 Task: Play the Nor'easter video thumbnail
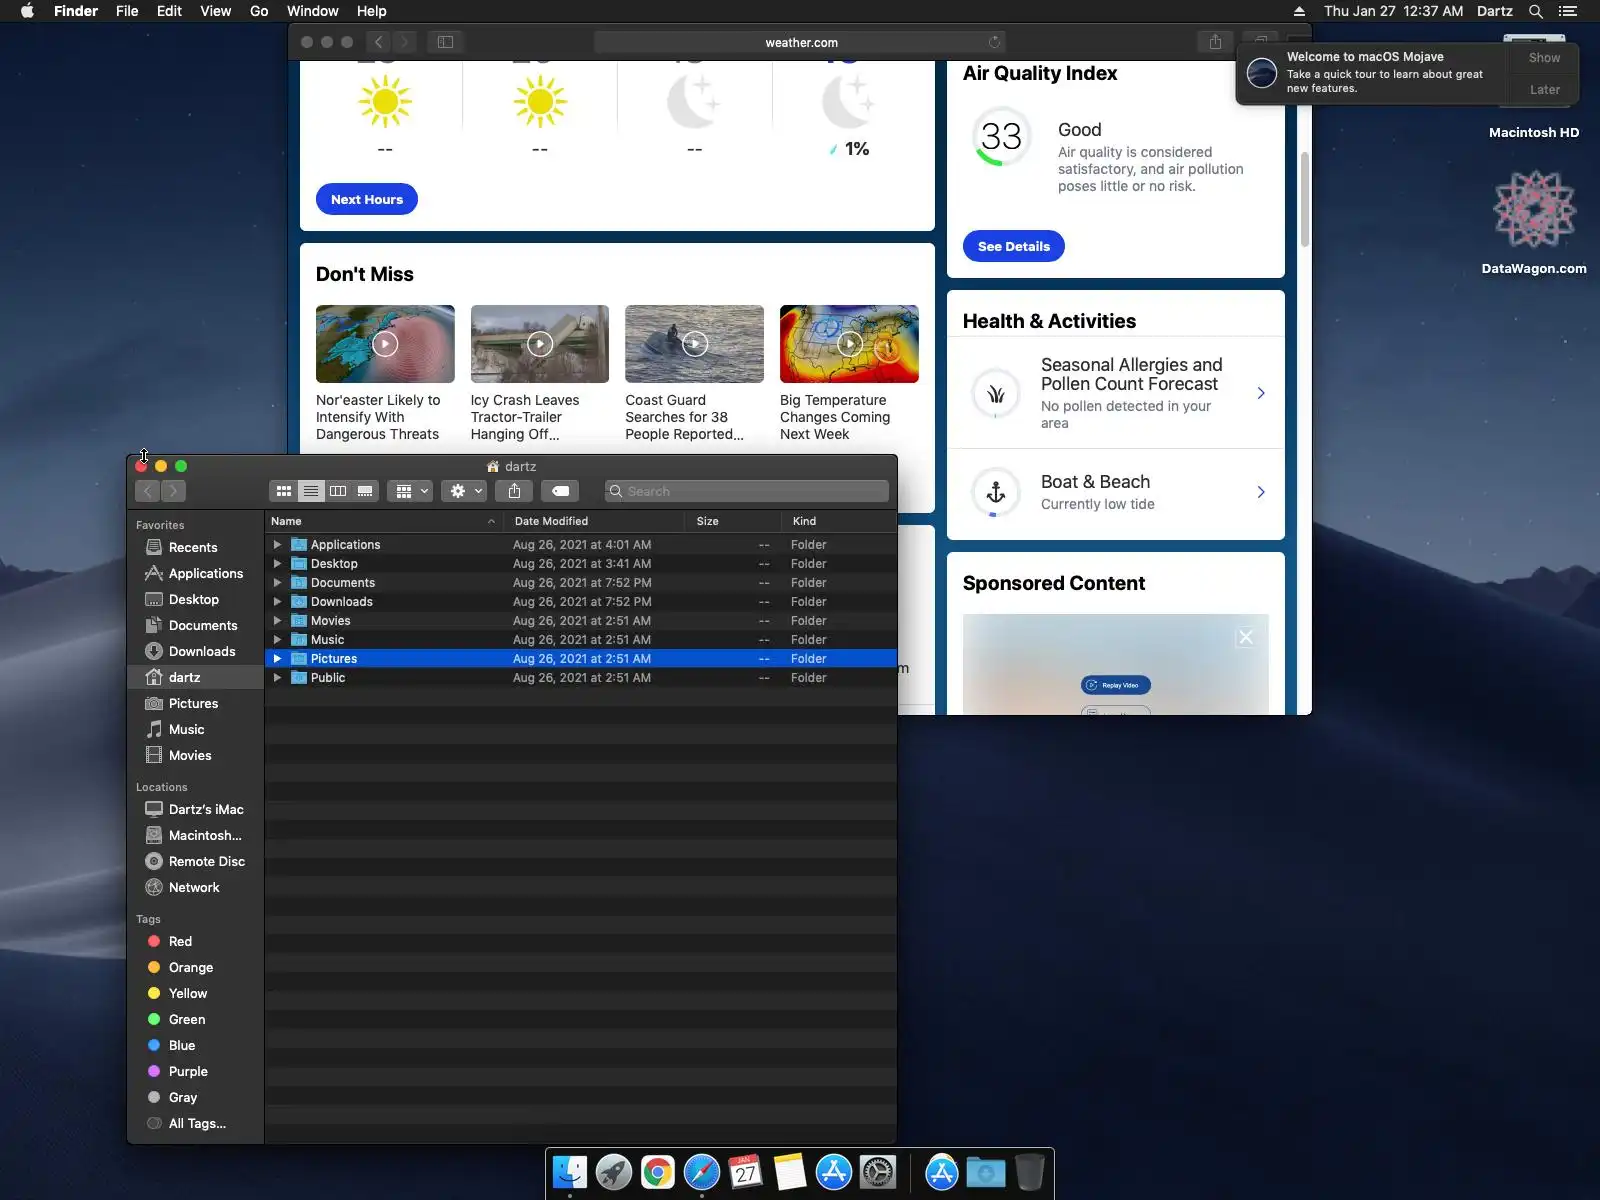(x=385, y=344)
